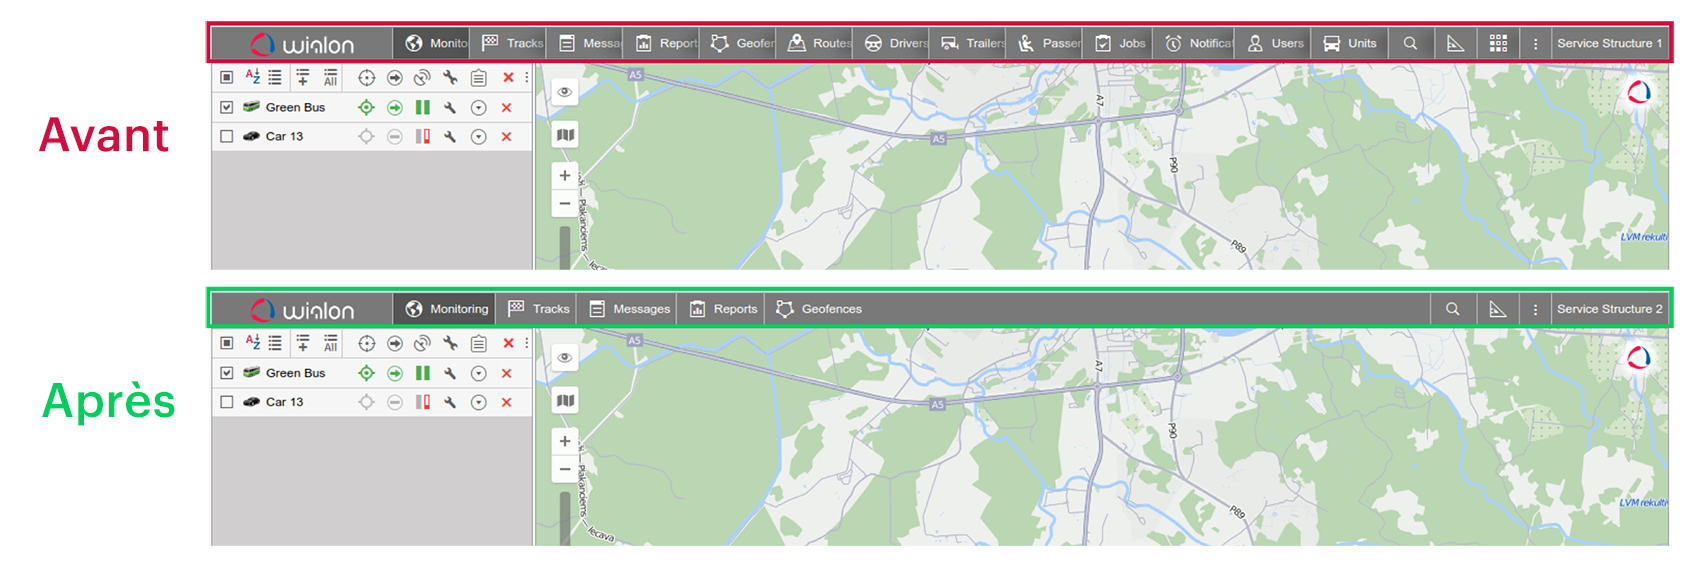This screenshot has width=1700, height=563.
Task: Click the zoom slider below the minus on the Après map
Action: [565, 515]
